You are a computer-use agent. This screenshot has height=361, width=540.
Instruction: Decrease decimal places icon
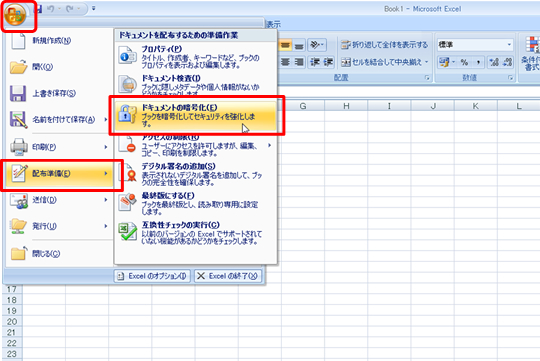[x=507, y=62]
